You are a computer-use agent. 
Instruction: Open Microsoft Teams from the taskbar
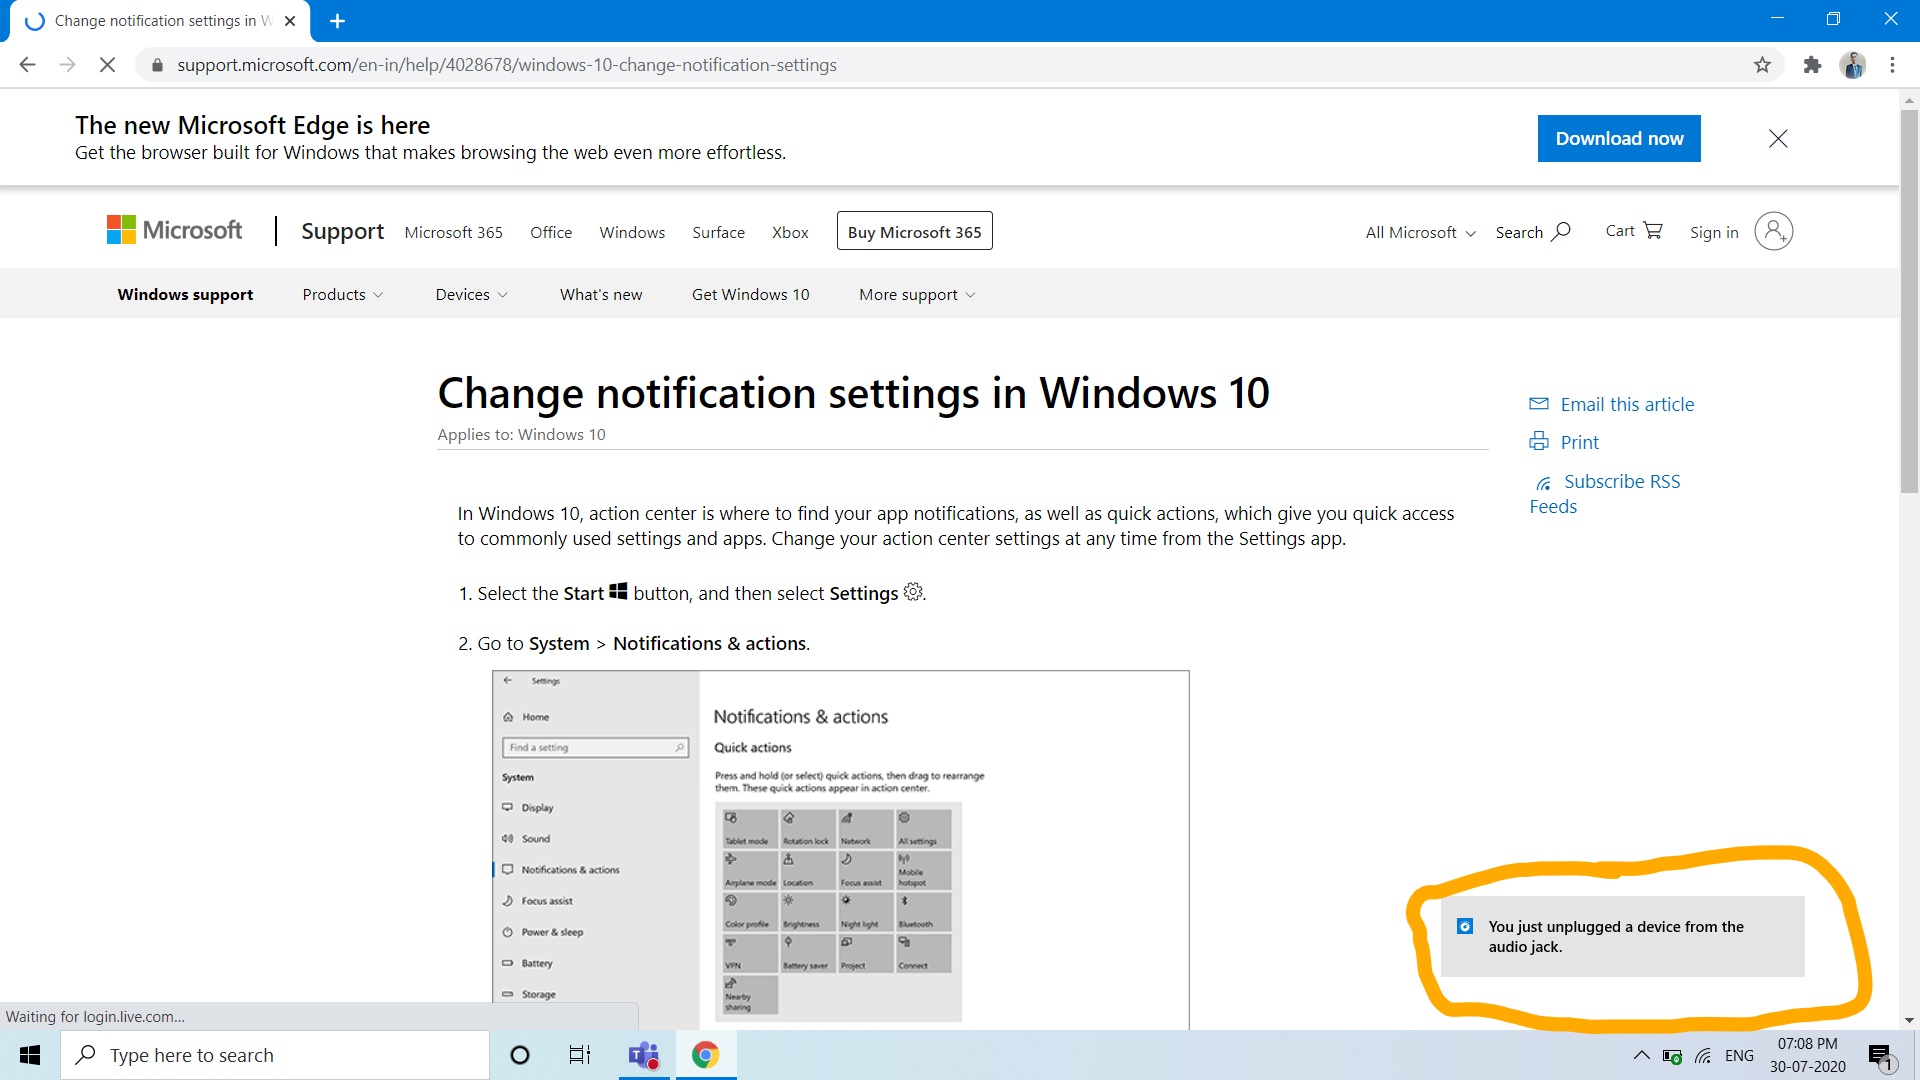pyautogui.click(x=644, y=1055)
